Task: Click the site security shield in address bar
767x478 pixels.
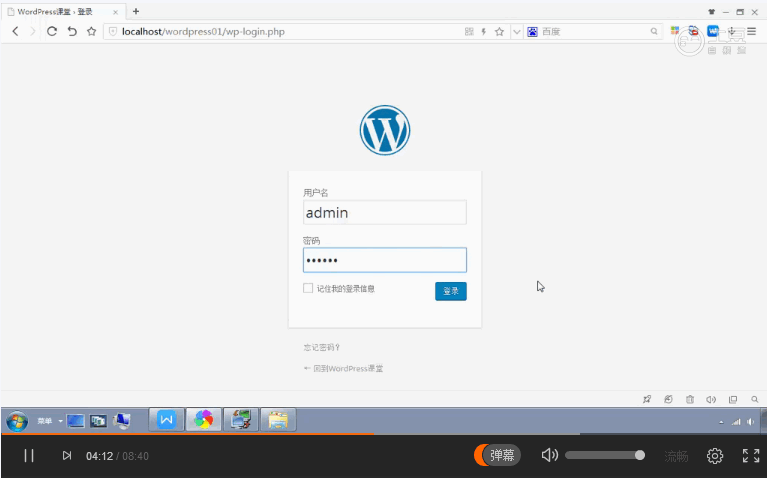Action: 113,32
